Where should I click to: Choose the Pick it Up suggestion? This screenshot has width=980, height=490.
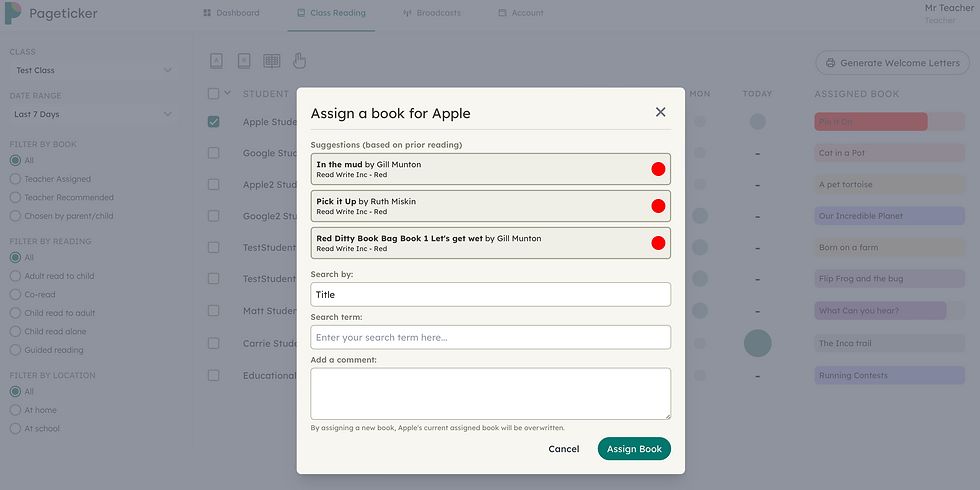pyautogui.click(x=491, y=206)
